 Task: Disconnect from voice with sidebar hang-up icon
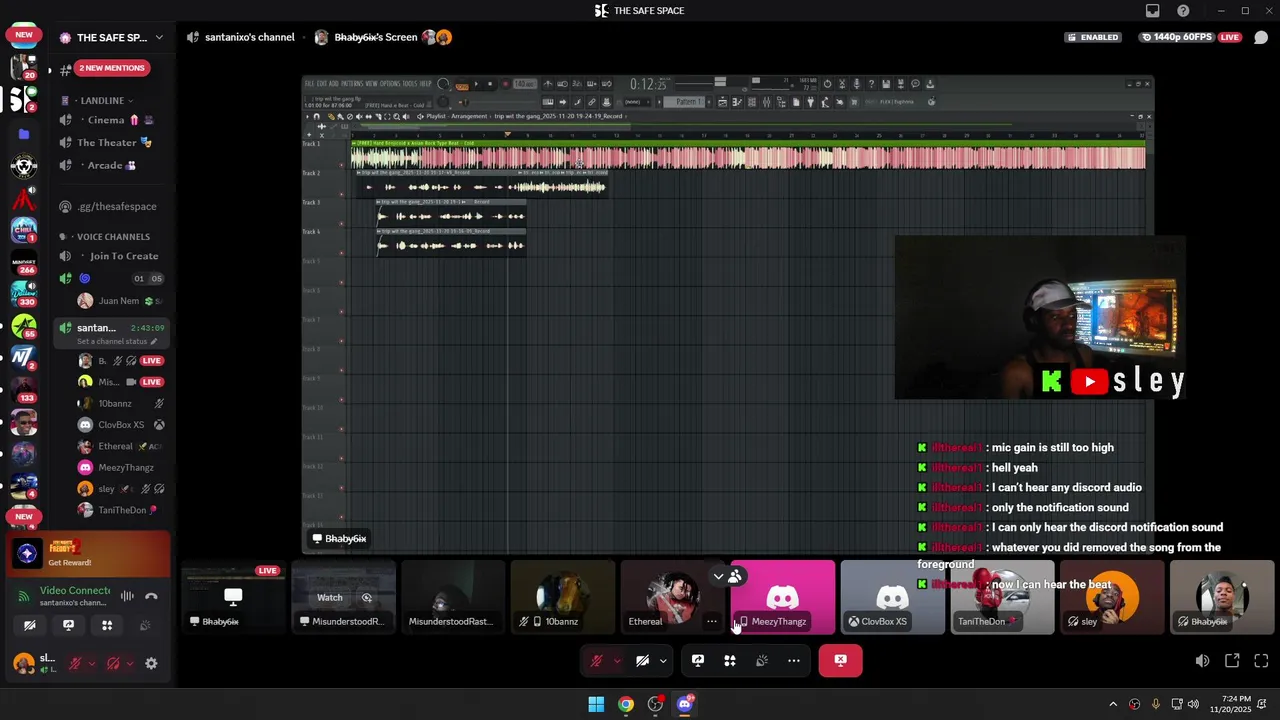click(x=151, y=596)
